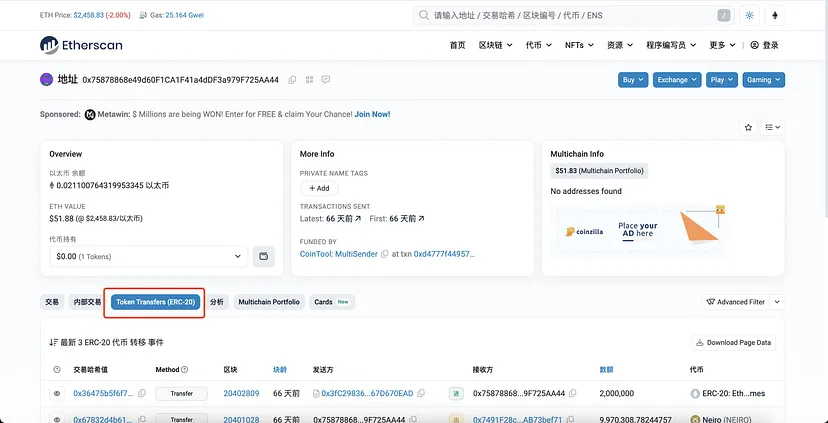This screenshot has height=423, width=828.
Task: Copy CoinTool: MultiSender address
Action: [x=384, y=254]
